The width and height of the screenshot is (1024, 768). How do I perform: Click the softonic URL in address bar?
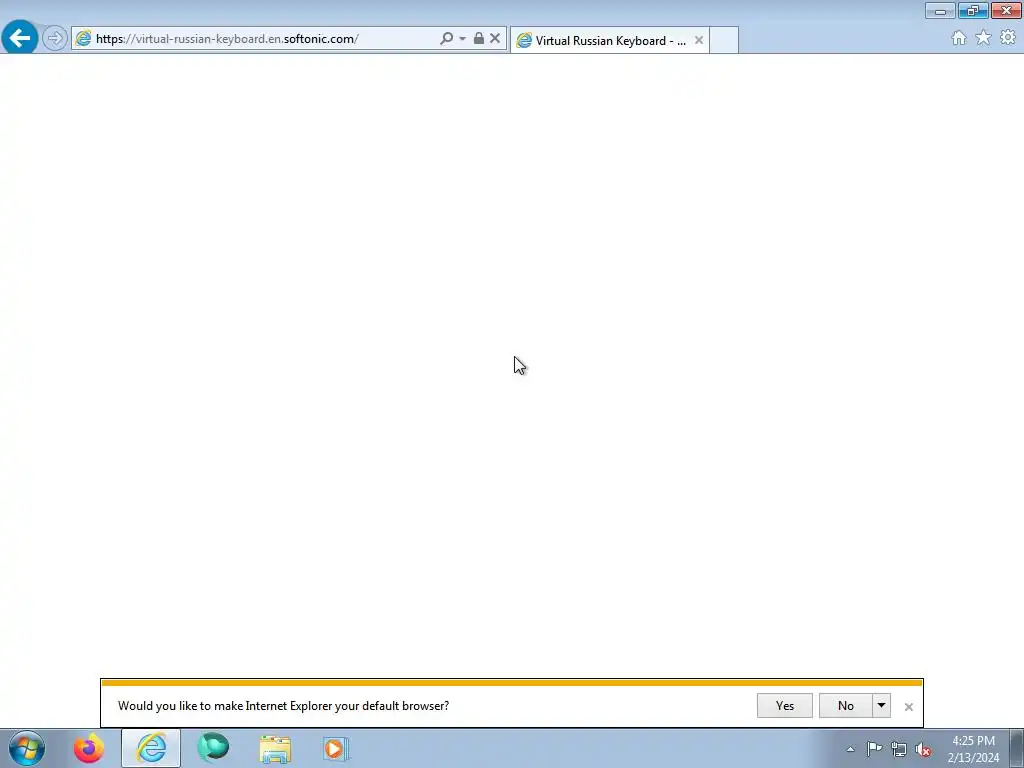(x=227, y=39)
